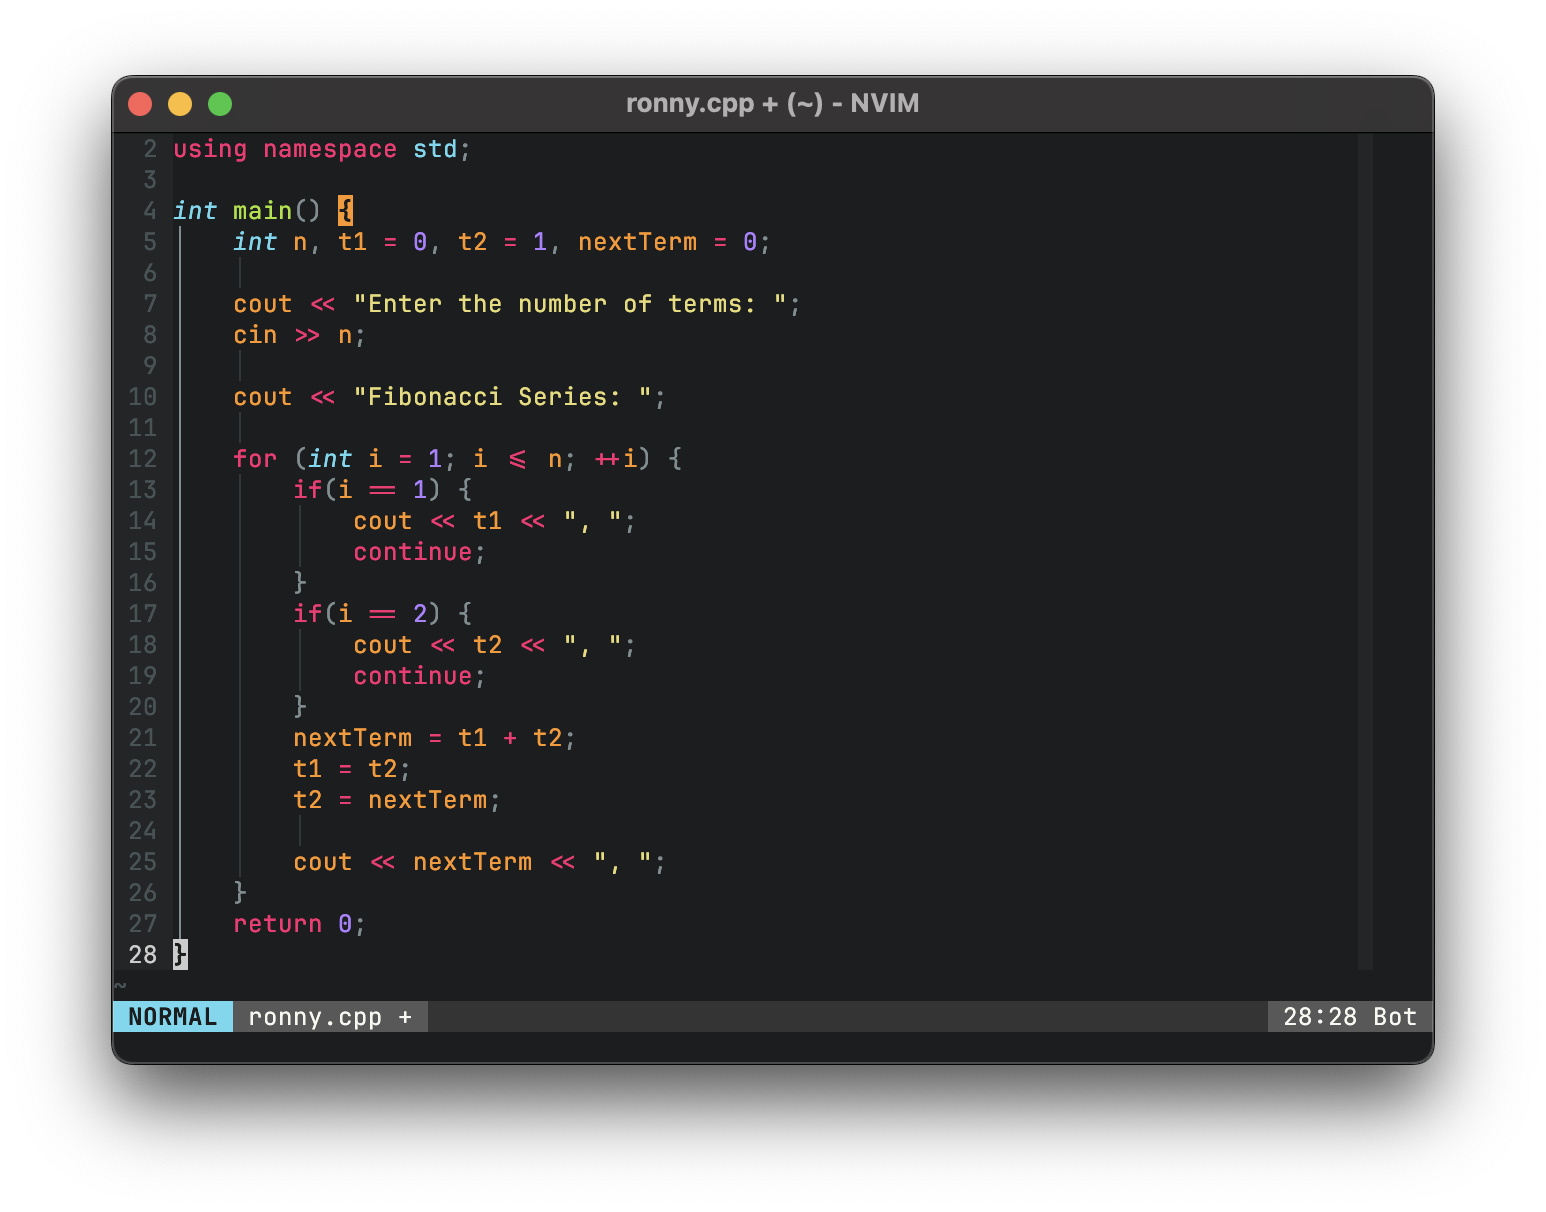Click line number 2 in the gutter
Screen dimensions: 1546x1212
pyautogui.click(x=150, y=149)
